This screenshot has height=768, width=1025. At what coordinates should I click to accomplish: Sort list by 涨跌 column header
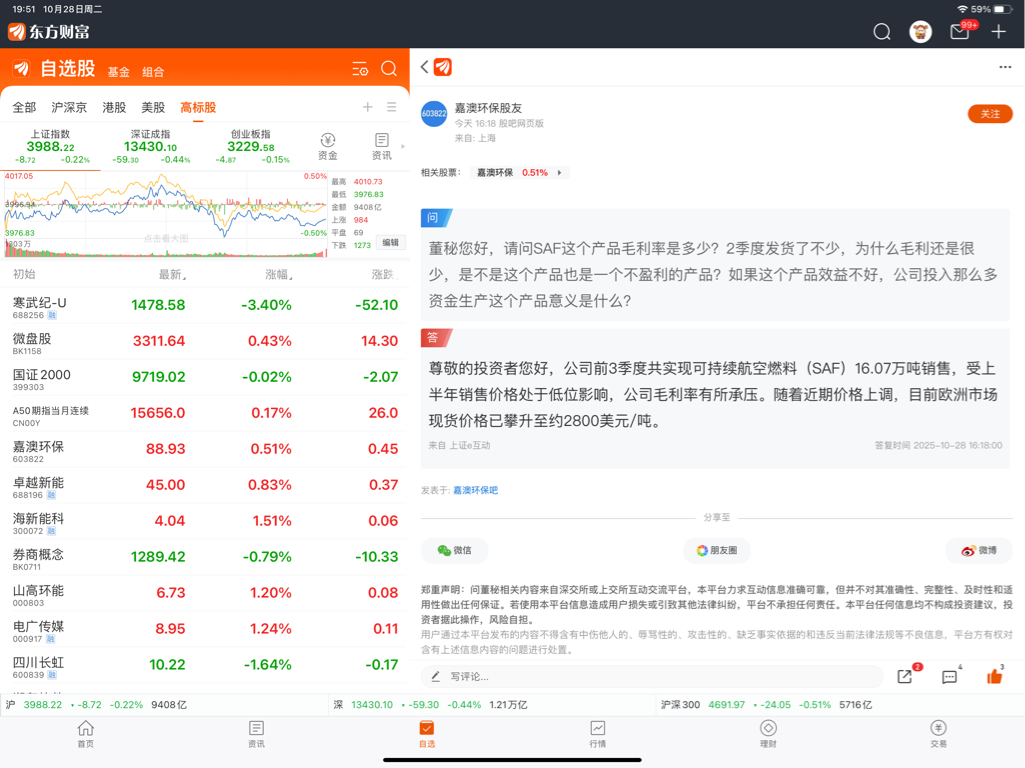coord(384,275)
